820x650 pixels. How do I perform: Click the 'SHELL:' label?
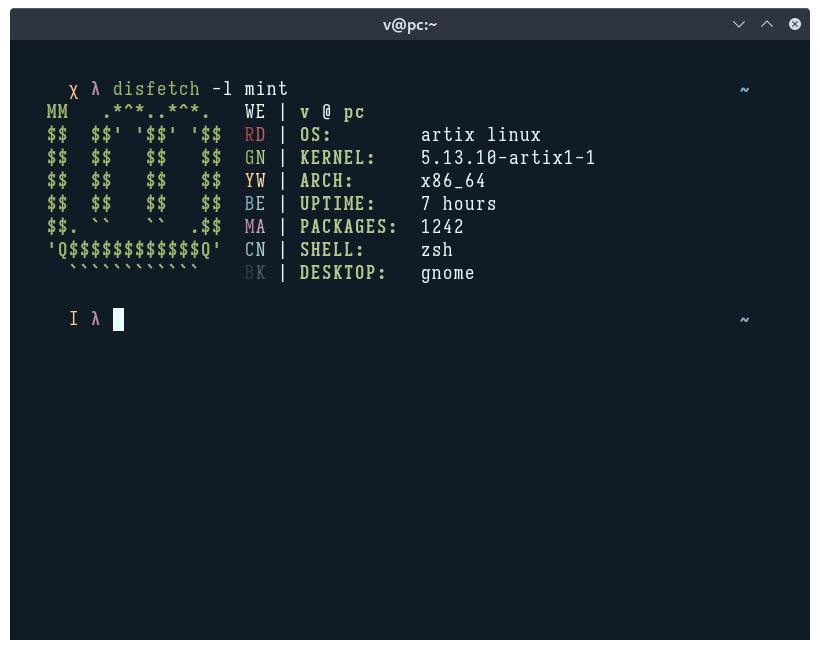click(332, 250)
